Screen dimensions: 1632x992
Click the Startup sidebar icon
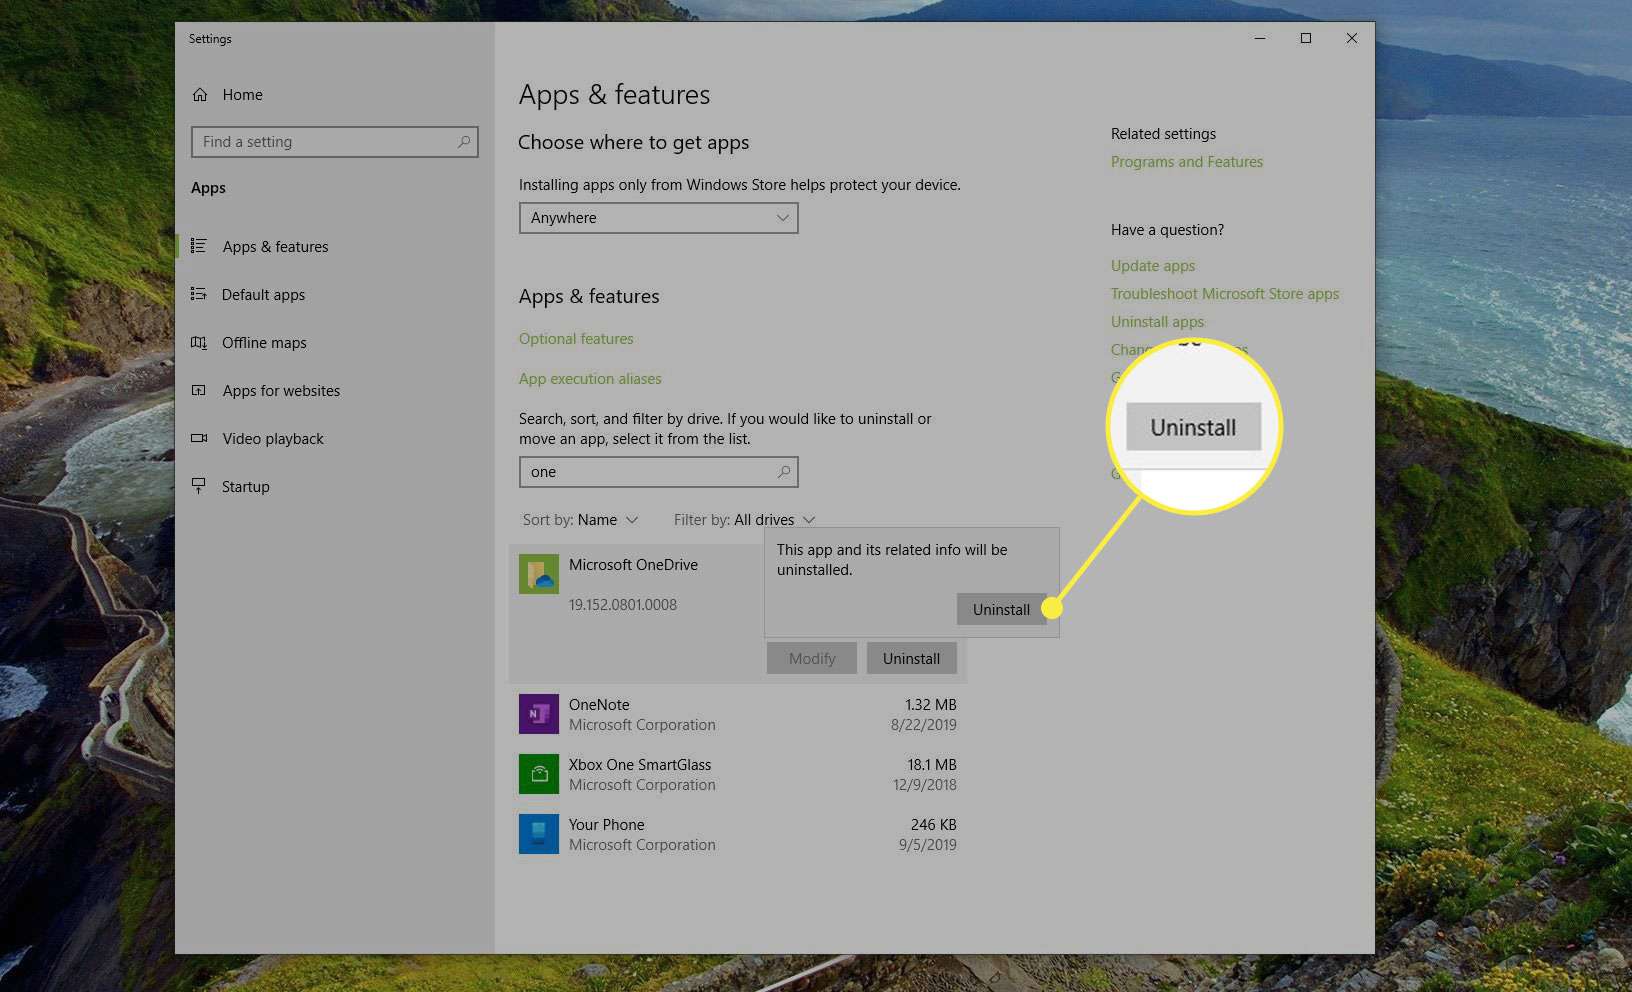coord(199,486)
